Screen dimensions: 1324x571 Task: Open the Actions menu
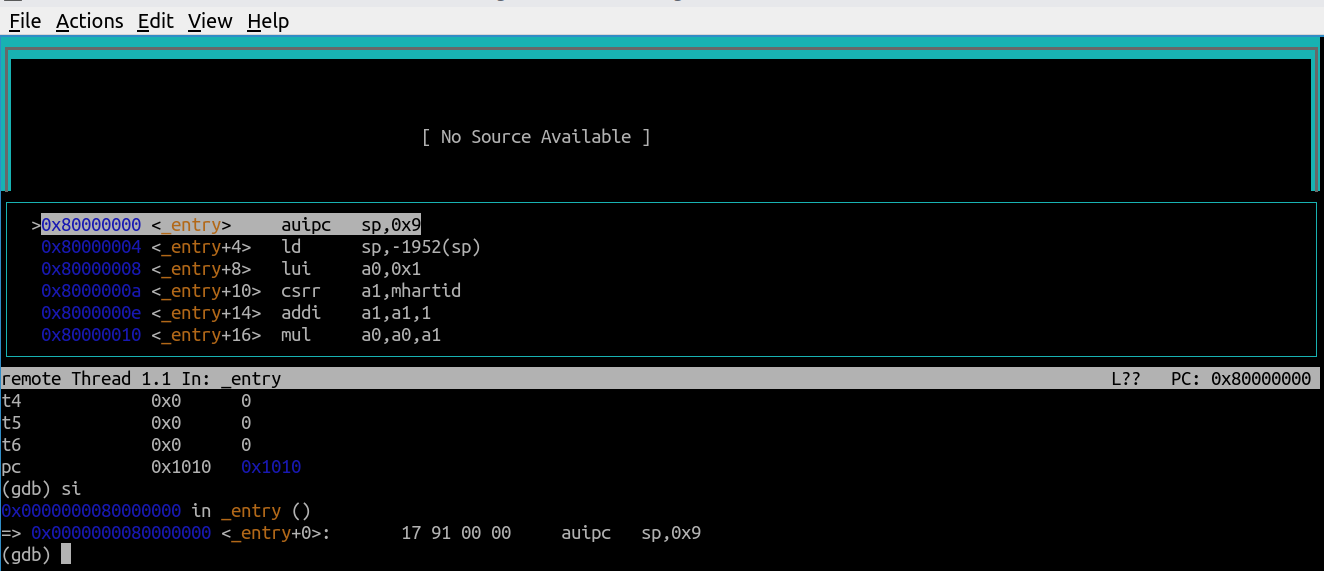click(89, 21)
